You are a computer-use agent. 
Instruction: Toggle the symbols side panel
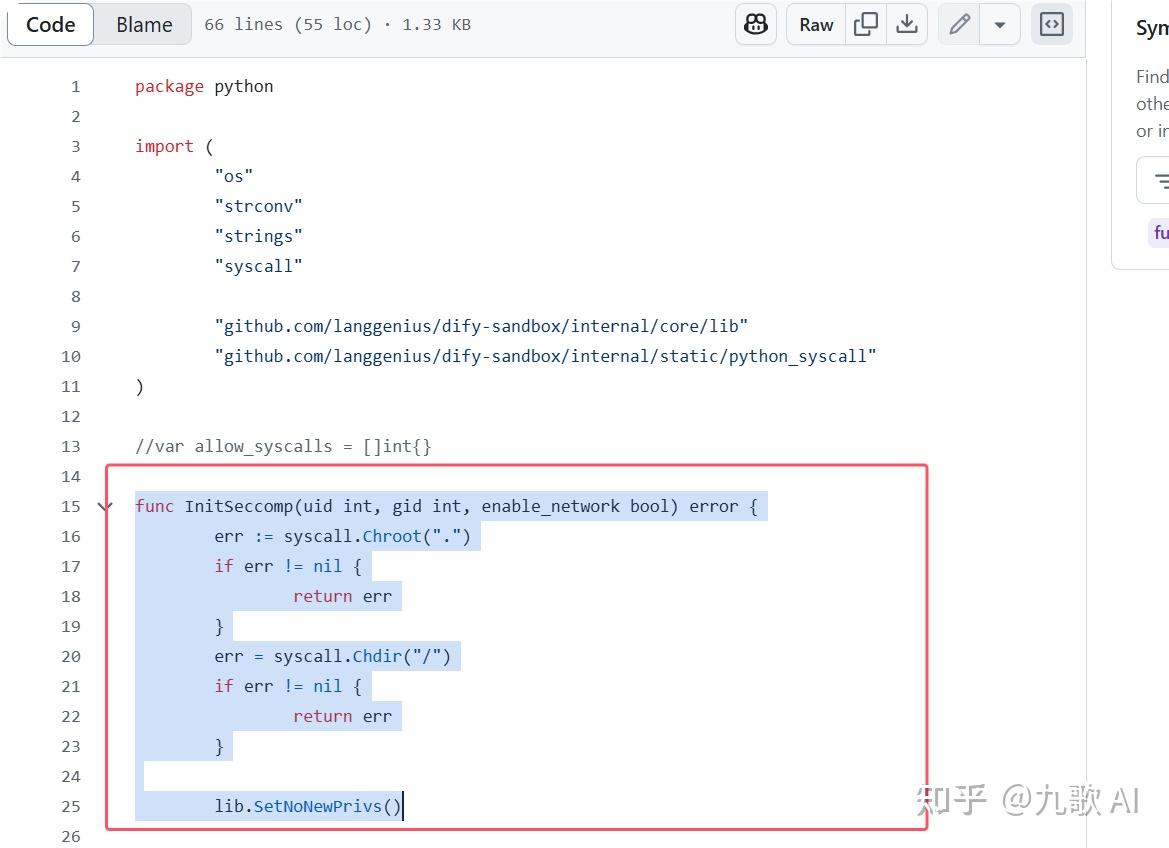pos(1051,24)
